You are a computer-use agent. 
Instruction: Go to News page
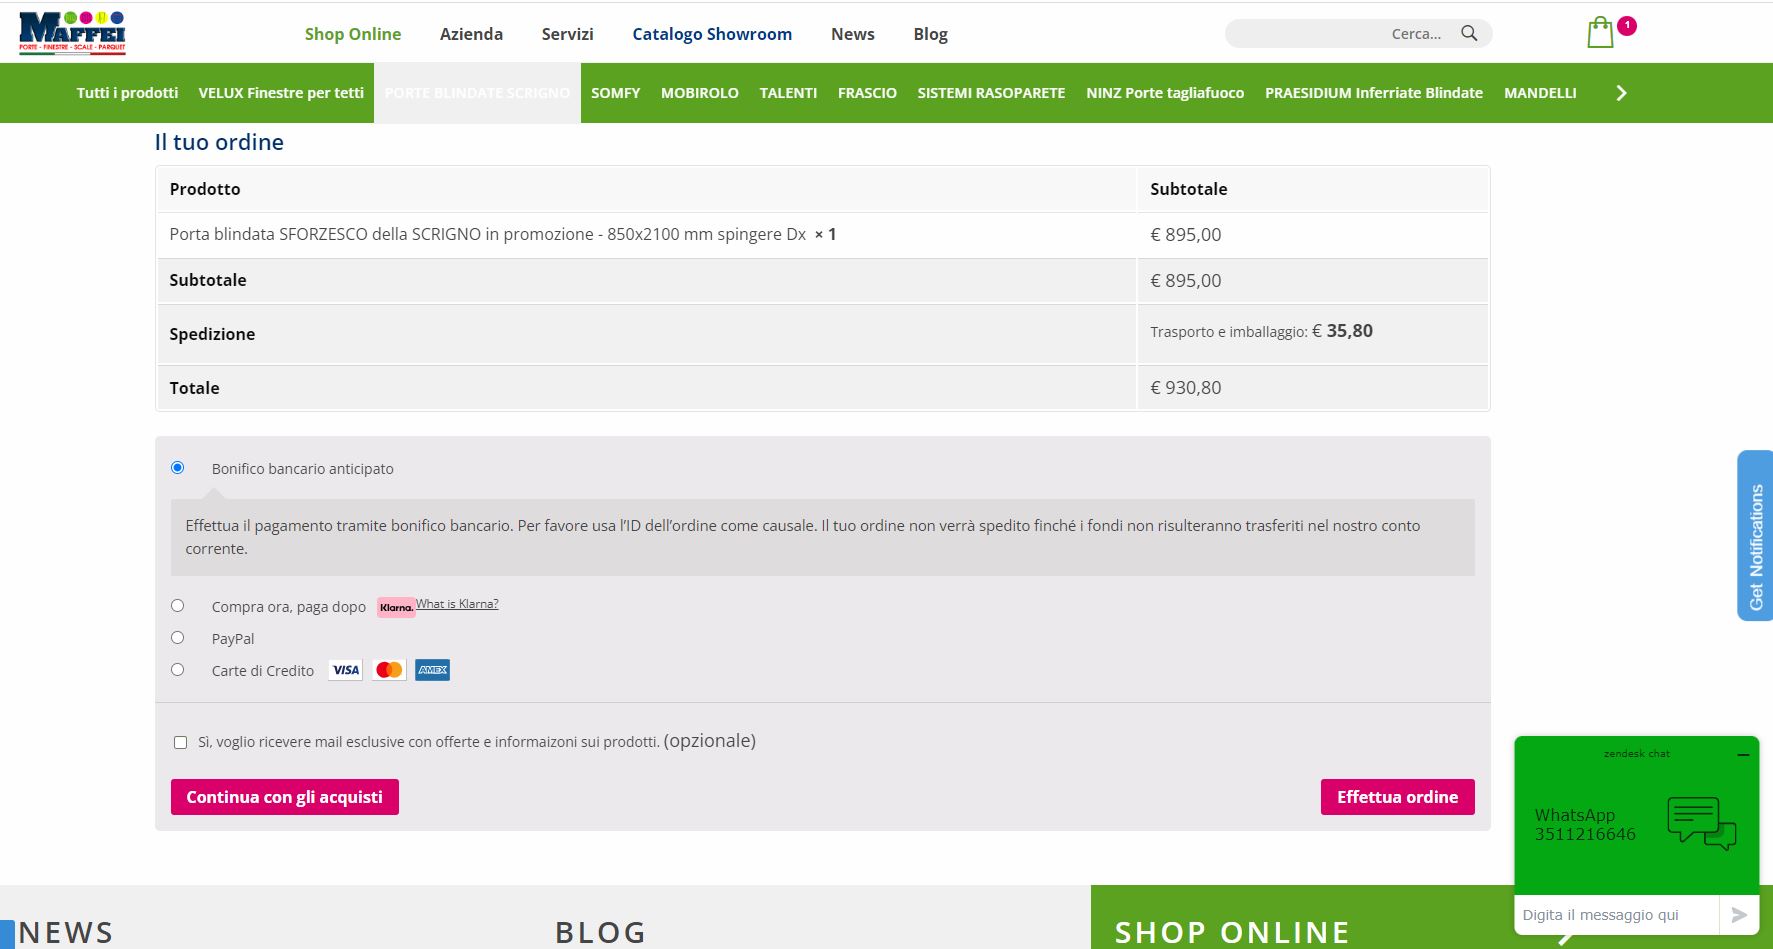point(853,34)
